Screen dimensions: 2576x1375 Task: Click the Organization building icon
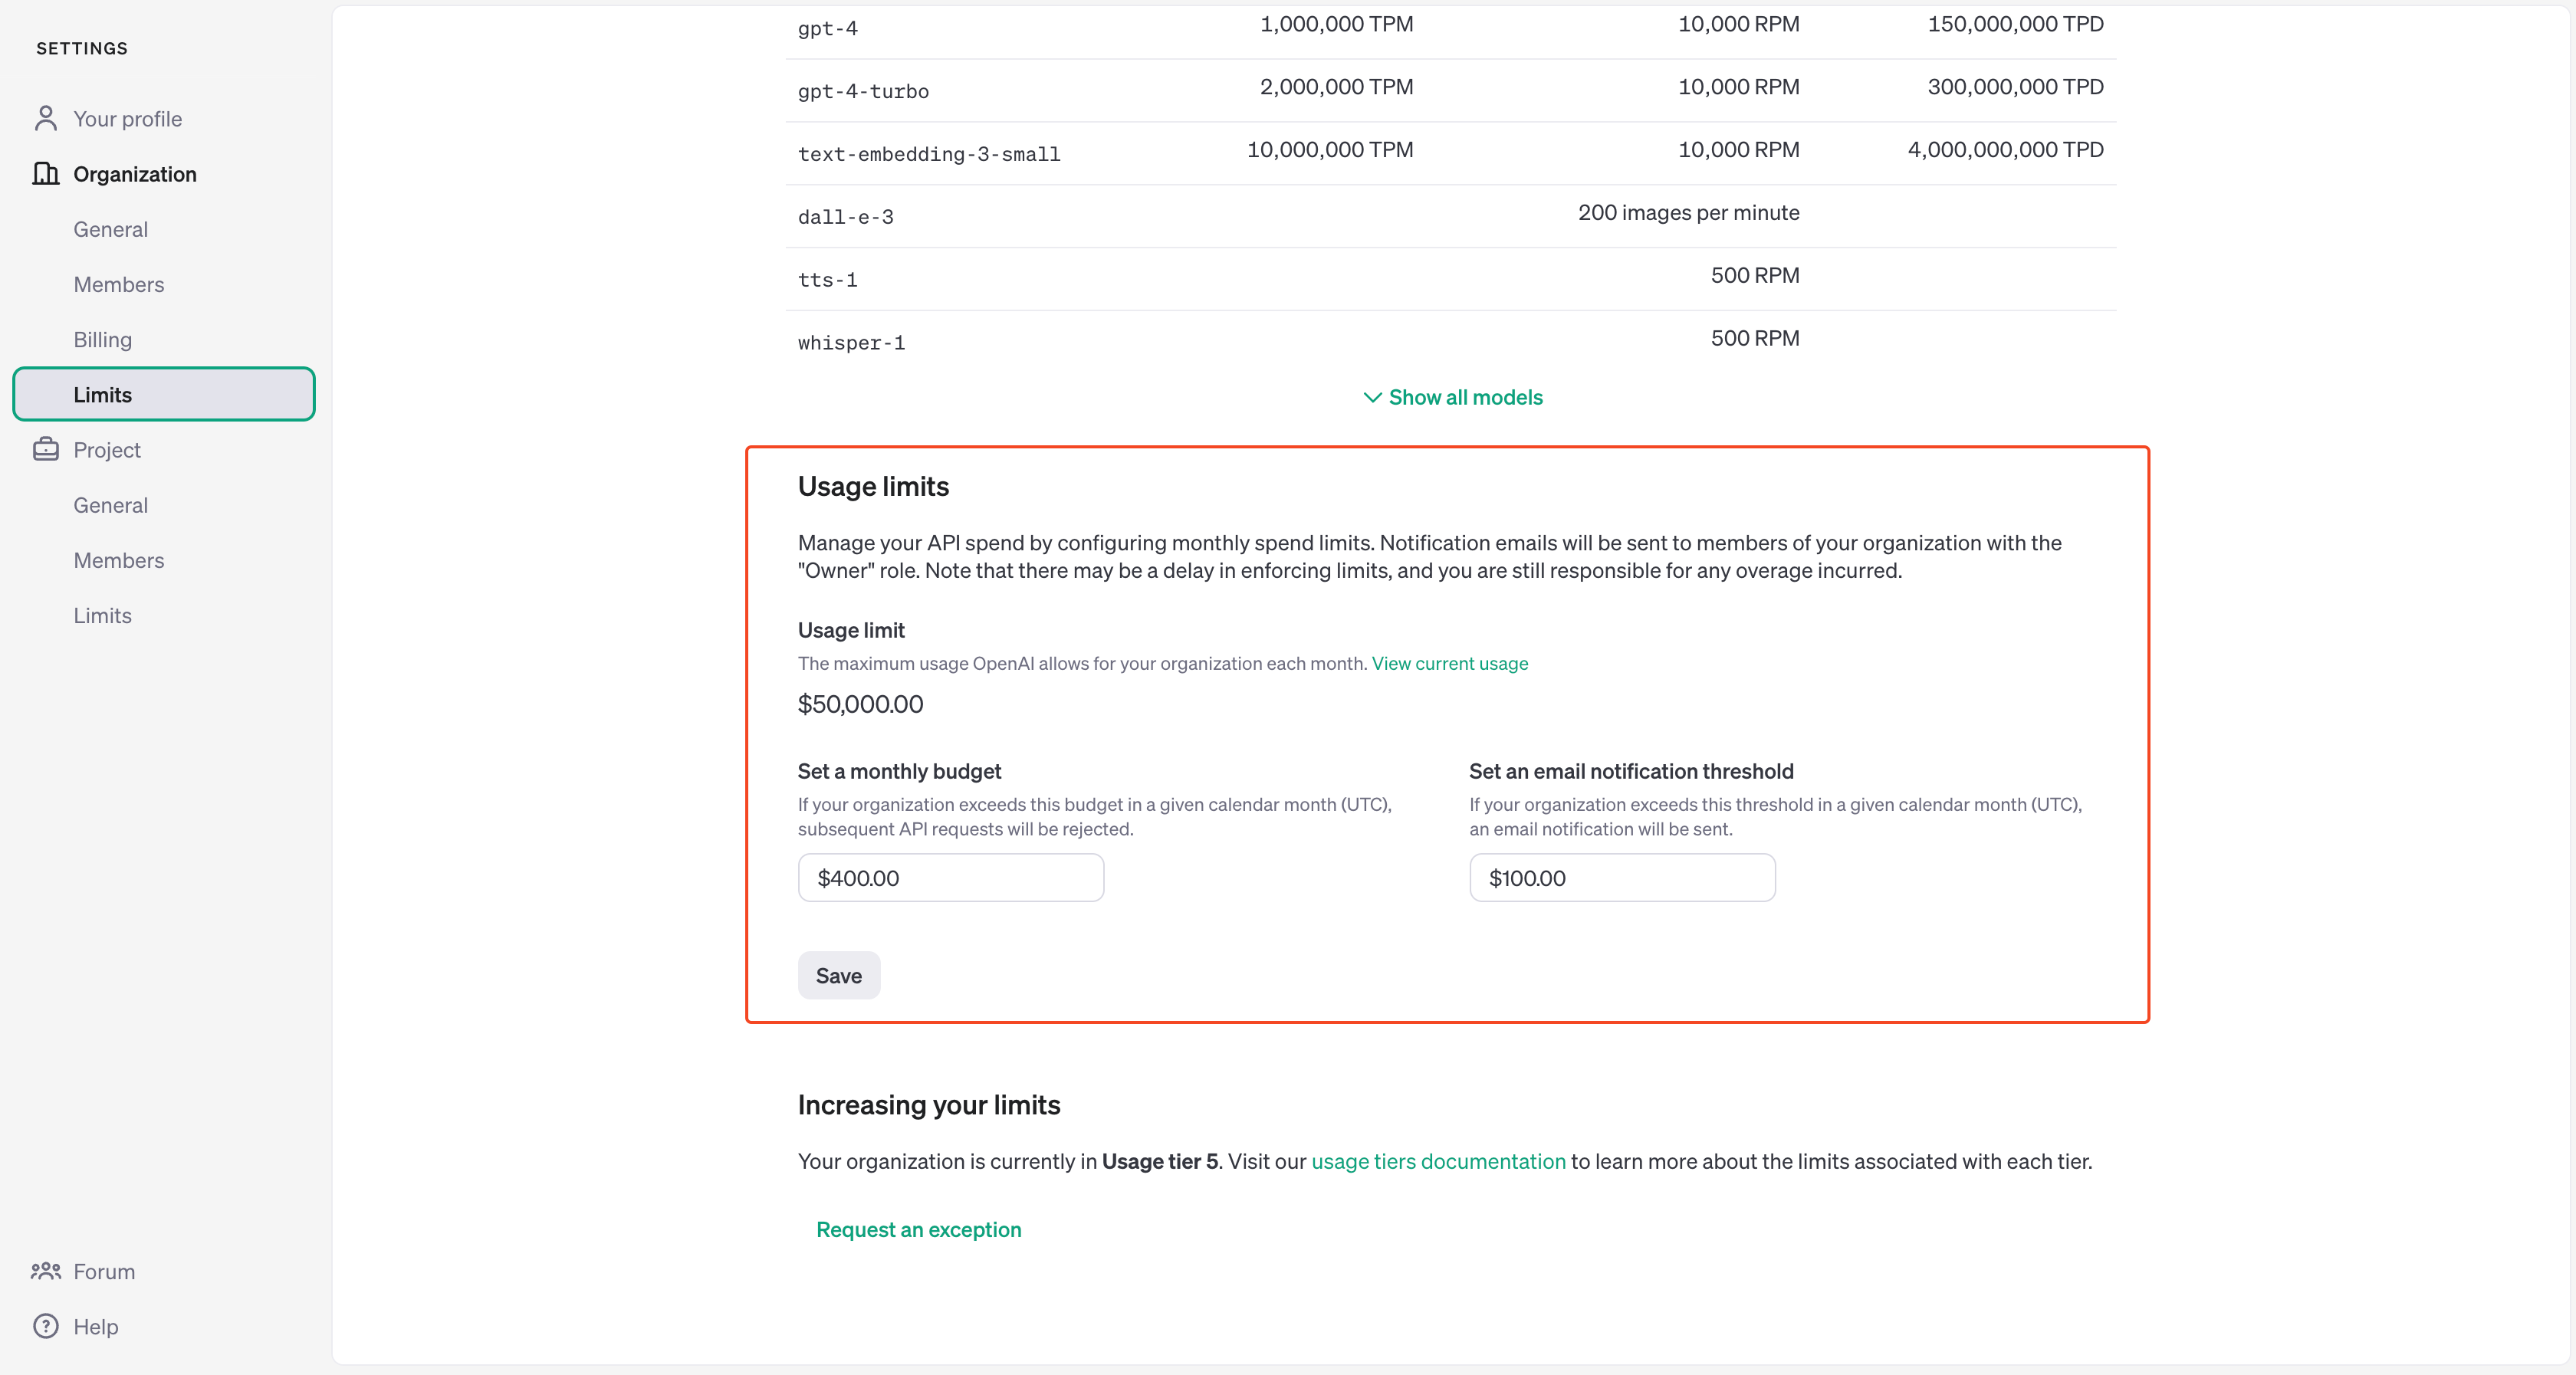pyautogui.click(x=46, y=174)
